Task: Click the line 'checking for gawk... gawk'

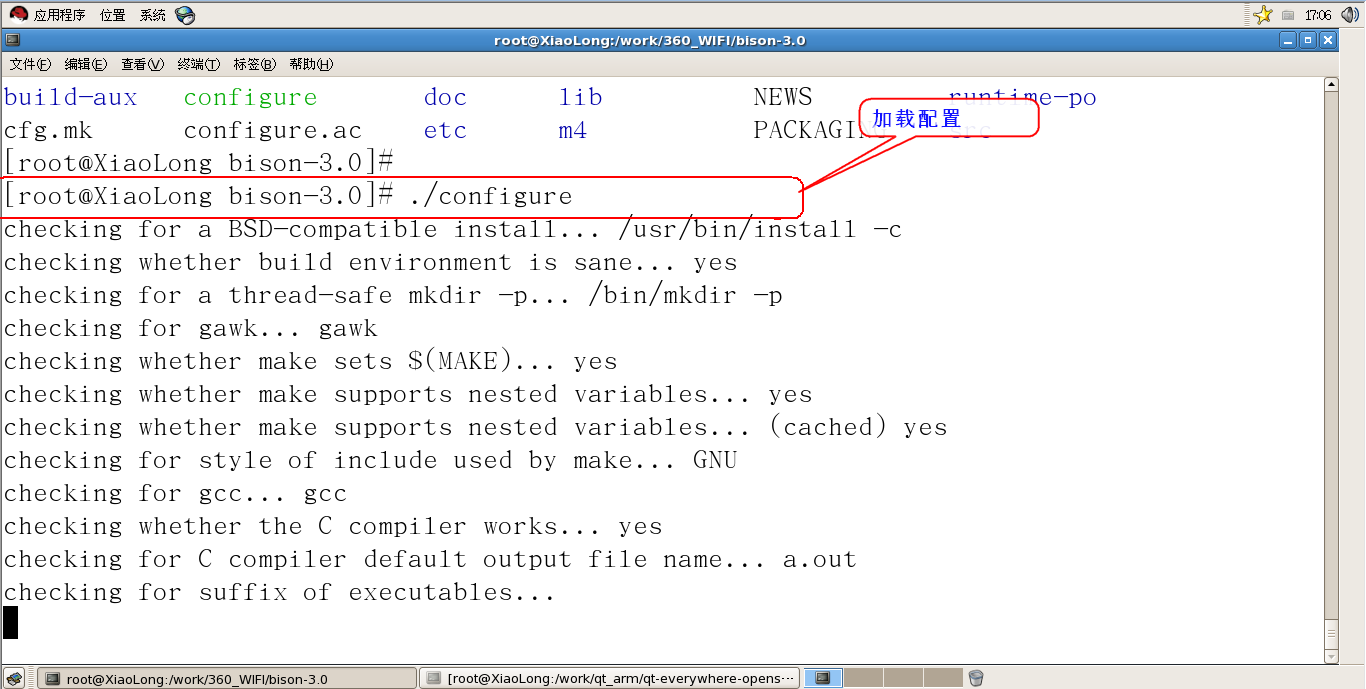Action: point(191,328)
